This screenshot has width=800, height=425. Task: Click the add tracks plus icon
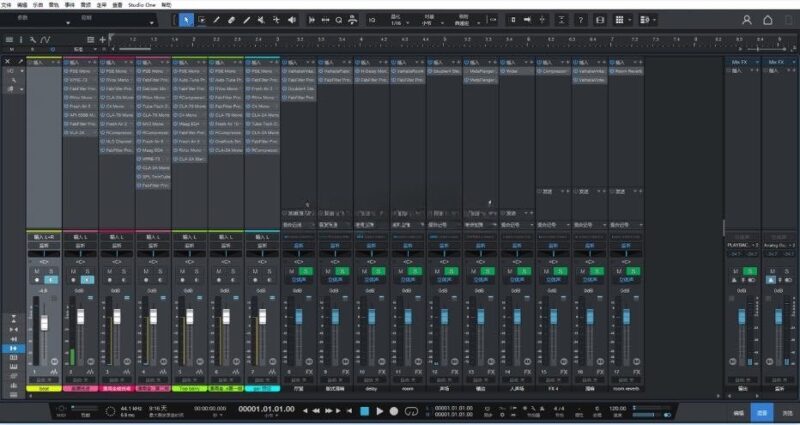click(103, 39)
